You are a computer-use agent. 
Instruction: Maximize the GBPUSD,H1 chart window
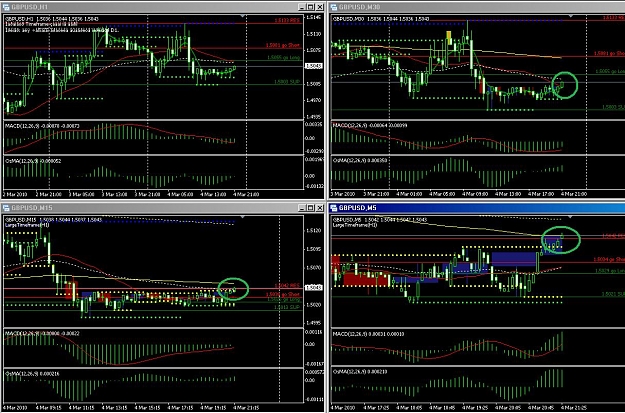(311, 7)
